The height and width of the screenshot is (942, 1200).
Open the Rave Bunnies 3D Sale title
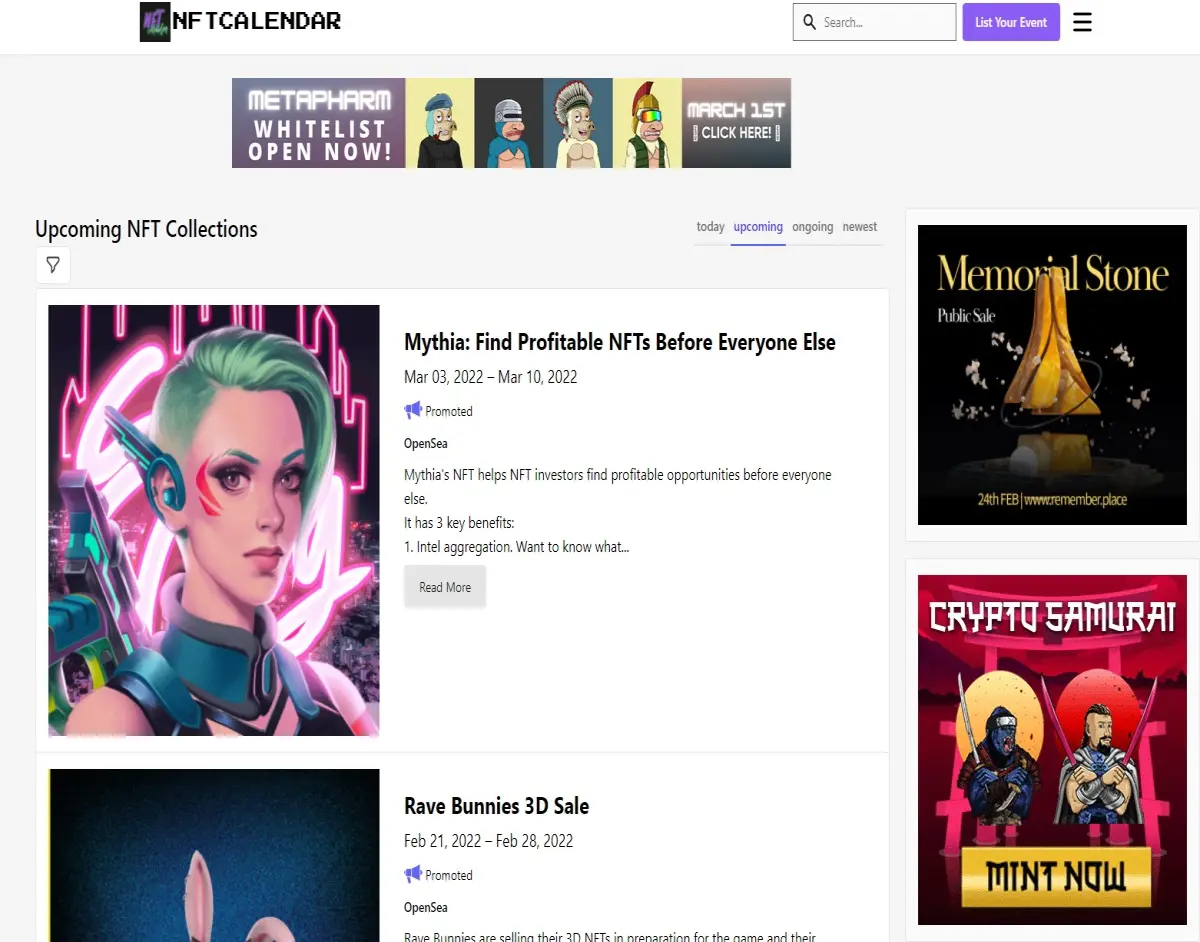tap(497, 806)
